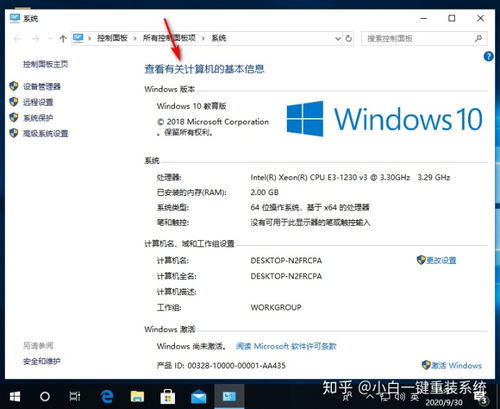Image resolution: width=500 pixels, height=409 pixels.
Task: Open 高级系统设置 in the sidebar
Action: pyautogui.click(x=46, y=134)
